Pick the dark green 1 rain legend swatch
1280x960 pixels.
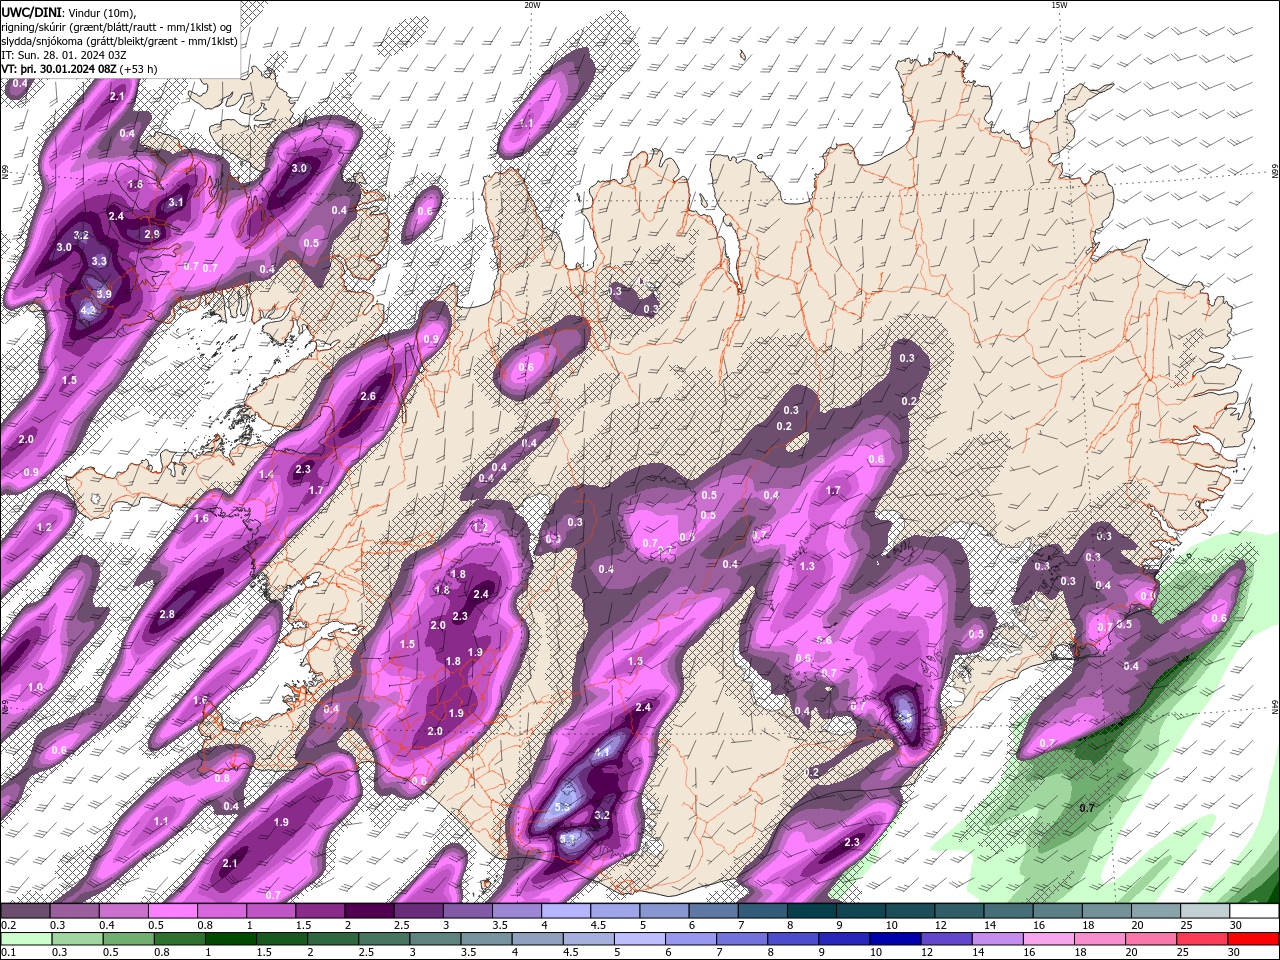click(231, 939)
